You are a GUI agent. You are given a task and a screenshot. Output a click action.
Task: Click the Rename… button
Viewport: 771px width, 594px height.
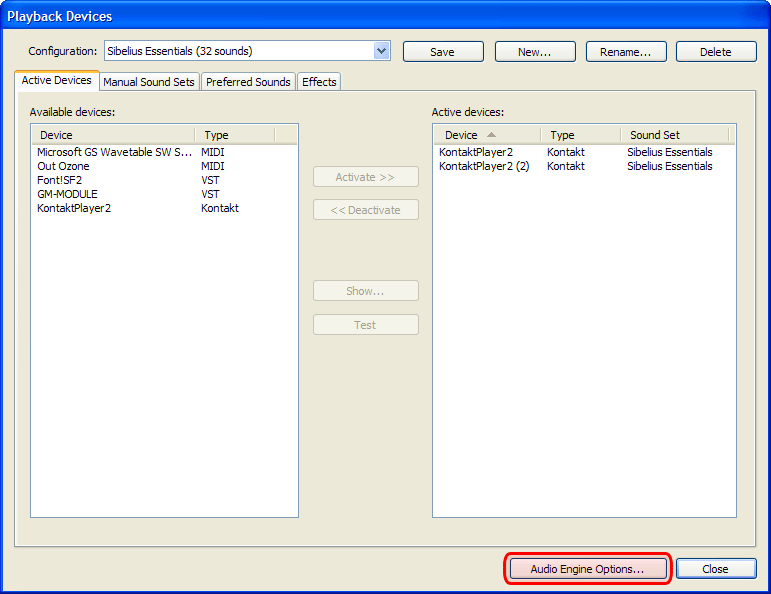point(626,52)
